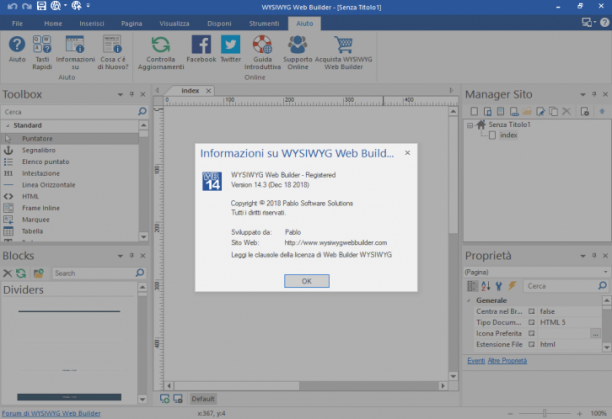612x419 pixels.
Task: Switch to the Inserisci ribbon tab
Action: (92, 23)
